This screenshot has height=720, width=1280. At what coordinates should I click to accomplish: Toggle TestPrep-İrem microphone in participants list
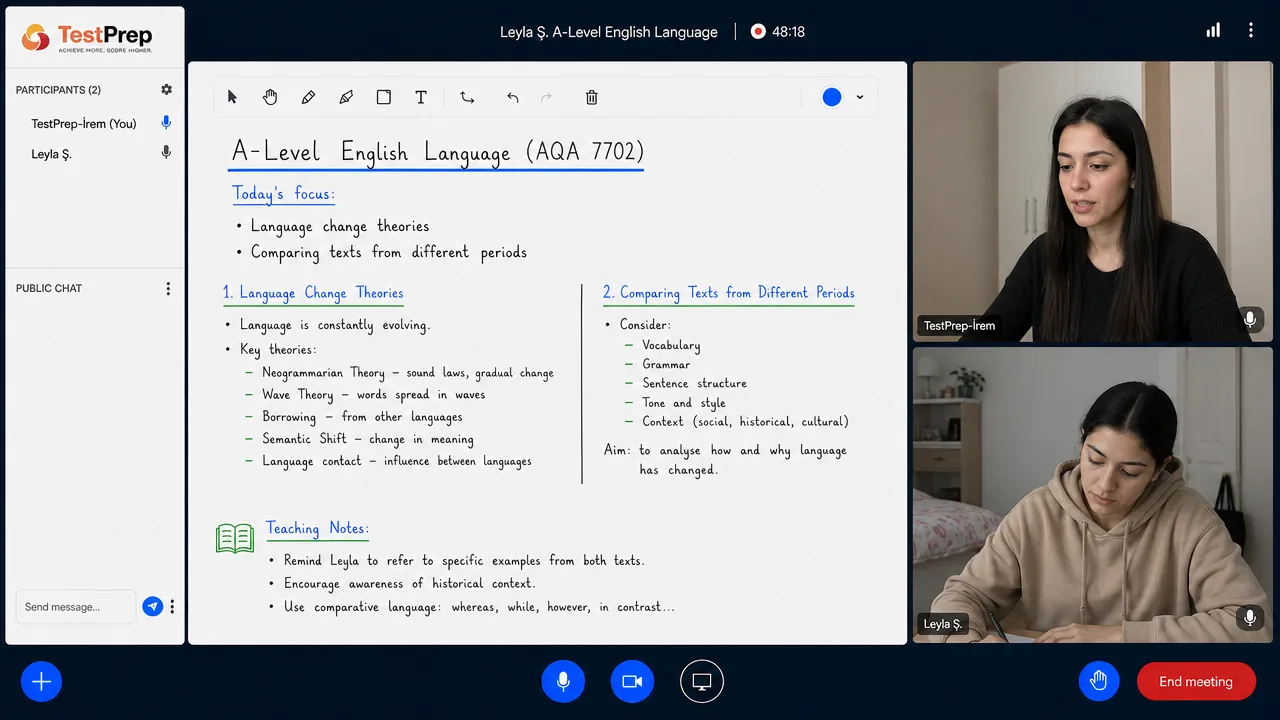166,123
